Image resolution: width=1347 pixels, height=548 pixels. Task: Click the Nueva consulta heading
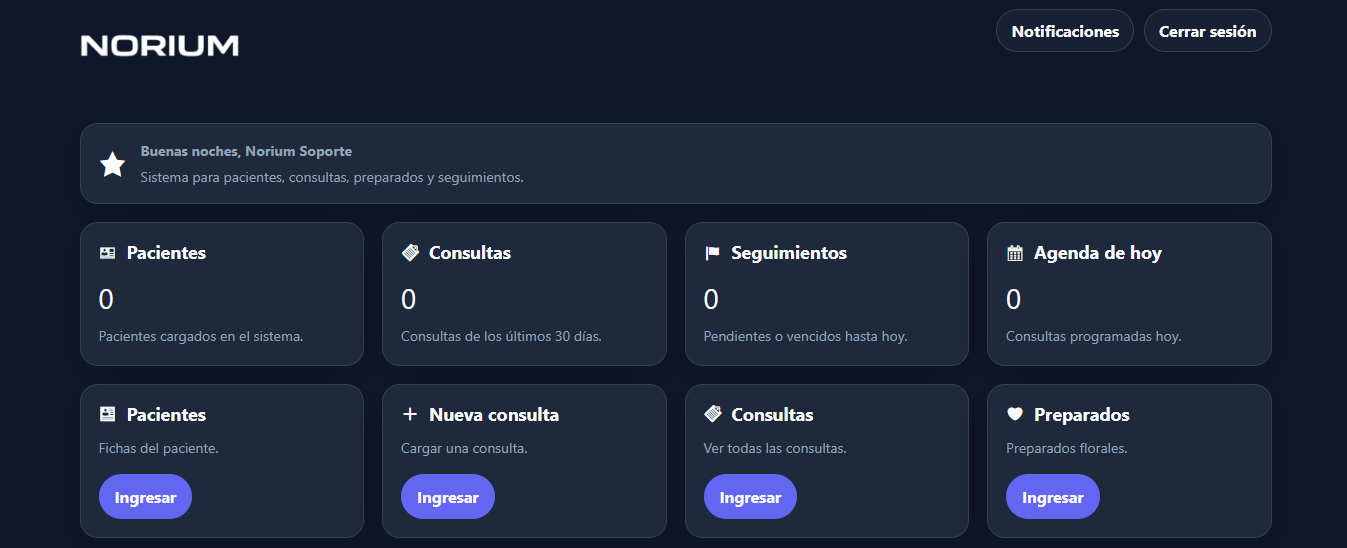pos(494,415)
